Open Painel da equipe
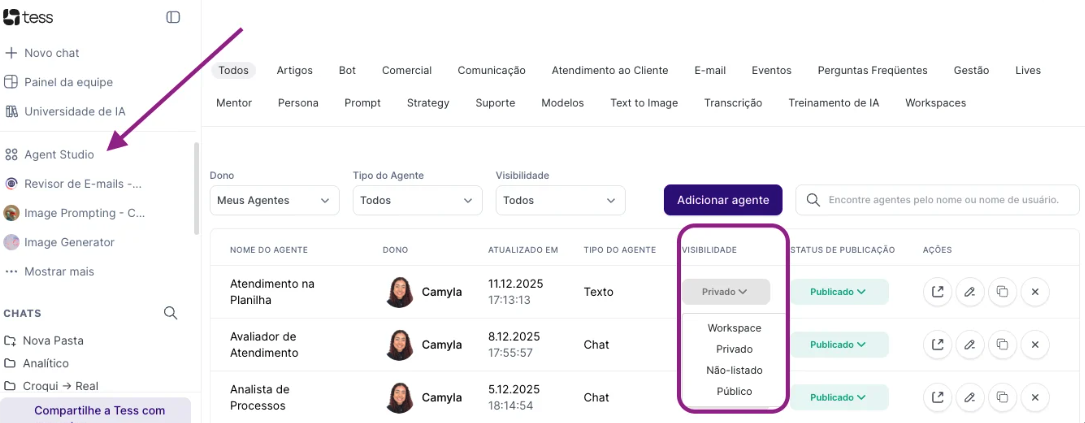The height and width of the screenshot is (423, 1085). click(x=58, y=82)
